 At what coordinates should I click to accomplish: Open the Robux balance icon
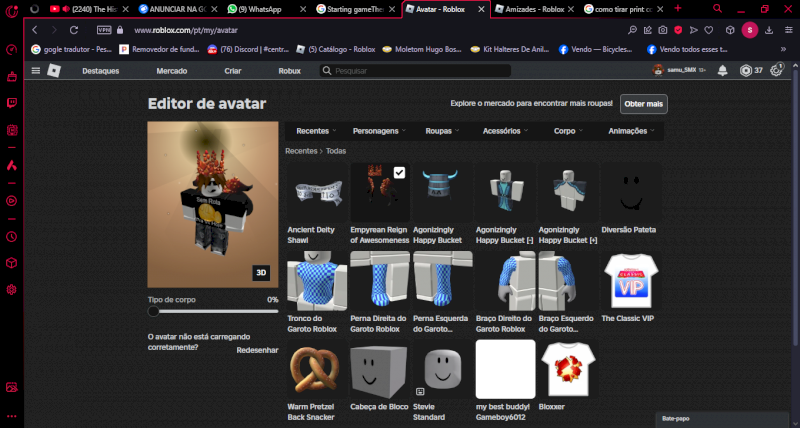point(745,70)
